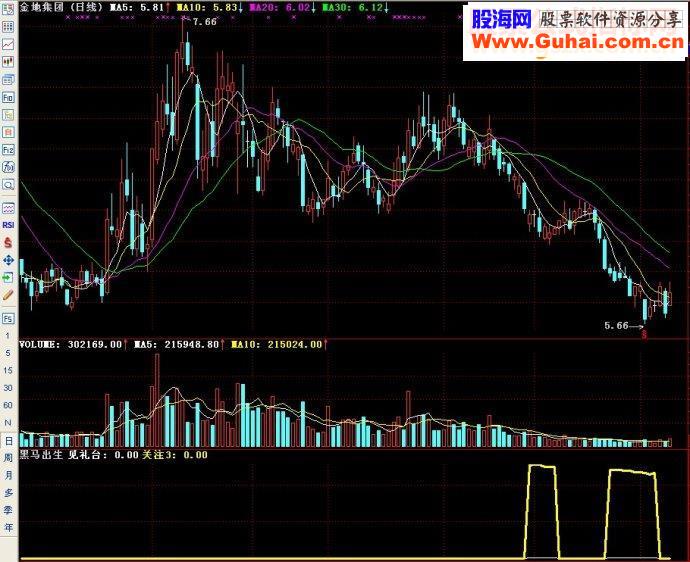
Task: Switch to 1-minute period
Action: [x=7, y=336]
